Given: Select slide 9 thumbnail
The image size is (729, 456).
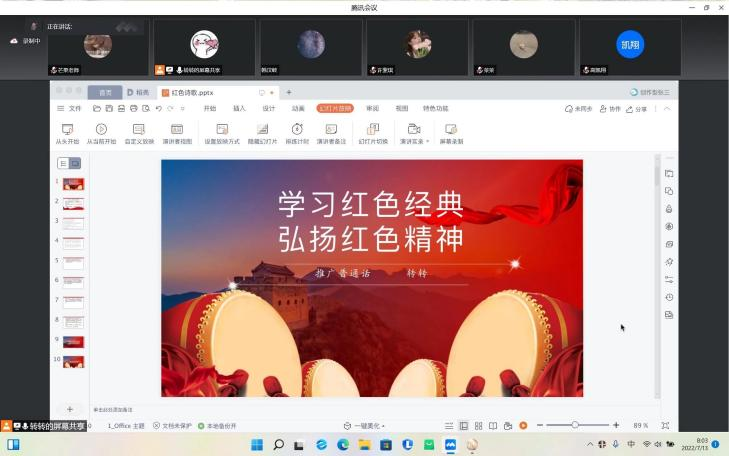Looking at the screenshot, I should click(74, 341).
